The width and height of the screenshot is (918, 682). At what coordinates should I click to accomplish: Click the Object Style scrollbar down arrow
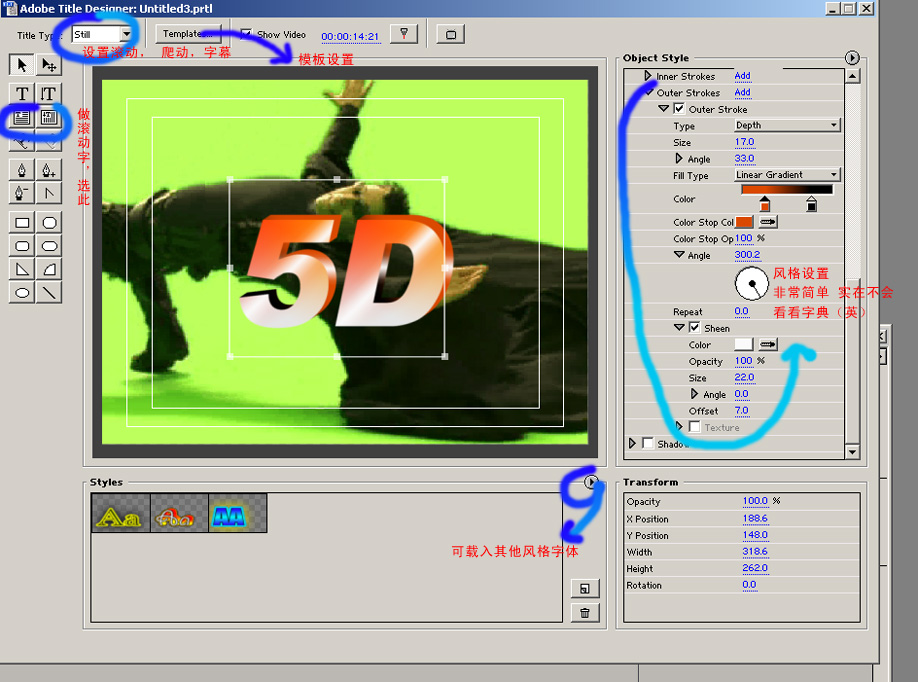point(852,451)
